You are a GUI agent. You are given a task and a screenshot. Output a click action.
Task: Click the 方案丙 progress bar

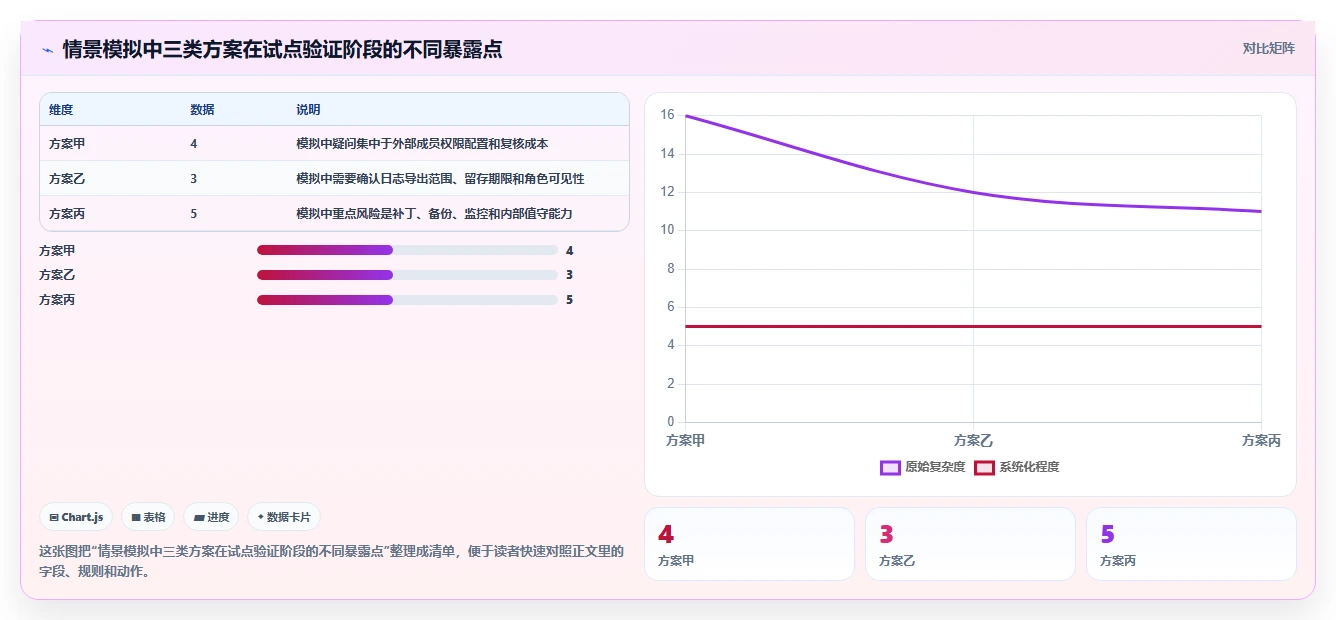[x=407, y=300]
